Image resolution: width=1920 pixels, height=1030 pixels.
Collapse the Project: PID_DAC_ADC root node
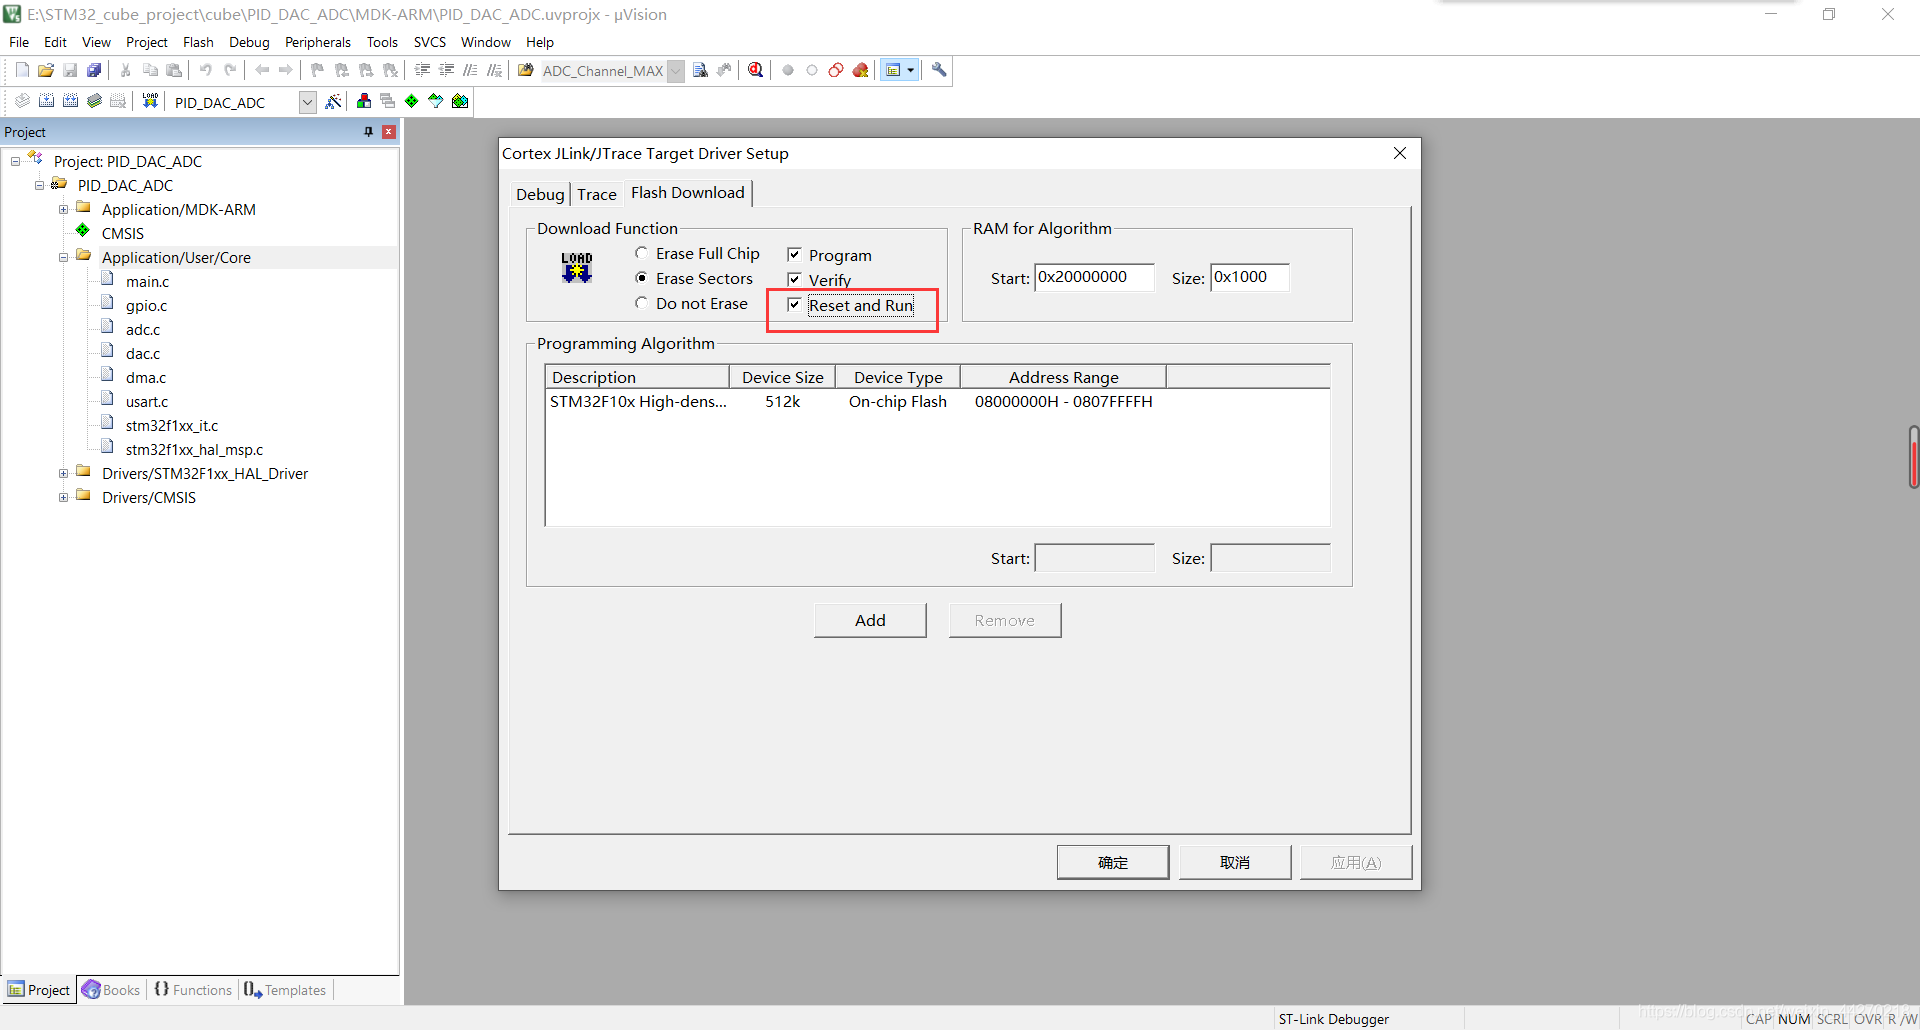click(15, 161)
